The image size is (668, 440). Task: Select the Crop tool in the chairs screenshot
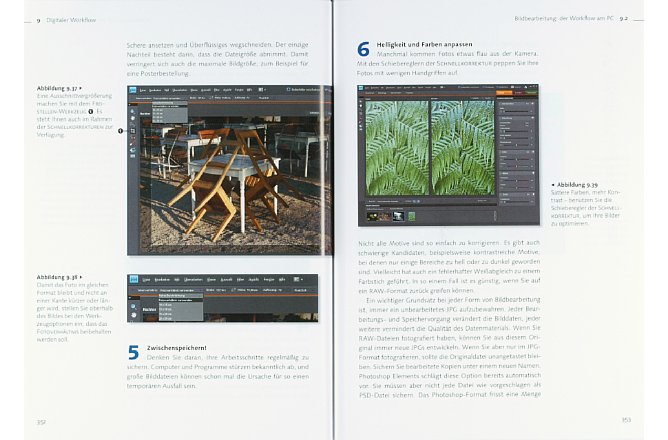[x=133, y=131]
